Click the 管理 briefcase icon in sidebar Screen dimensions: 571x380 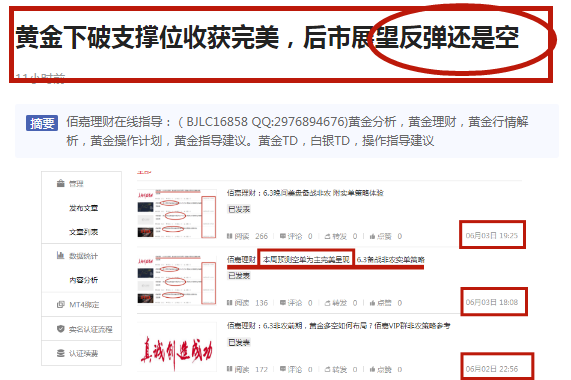61,183
